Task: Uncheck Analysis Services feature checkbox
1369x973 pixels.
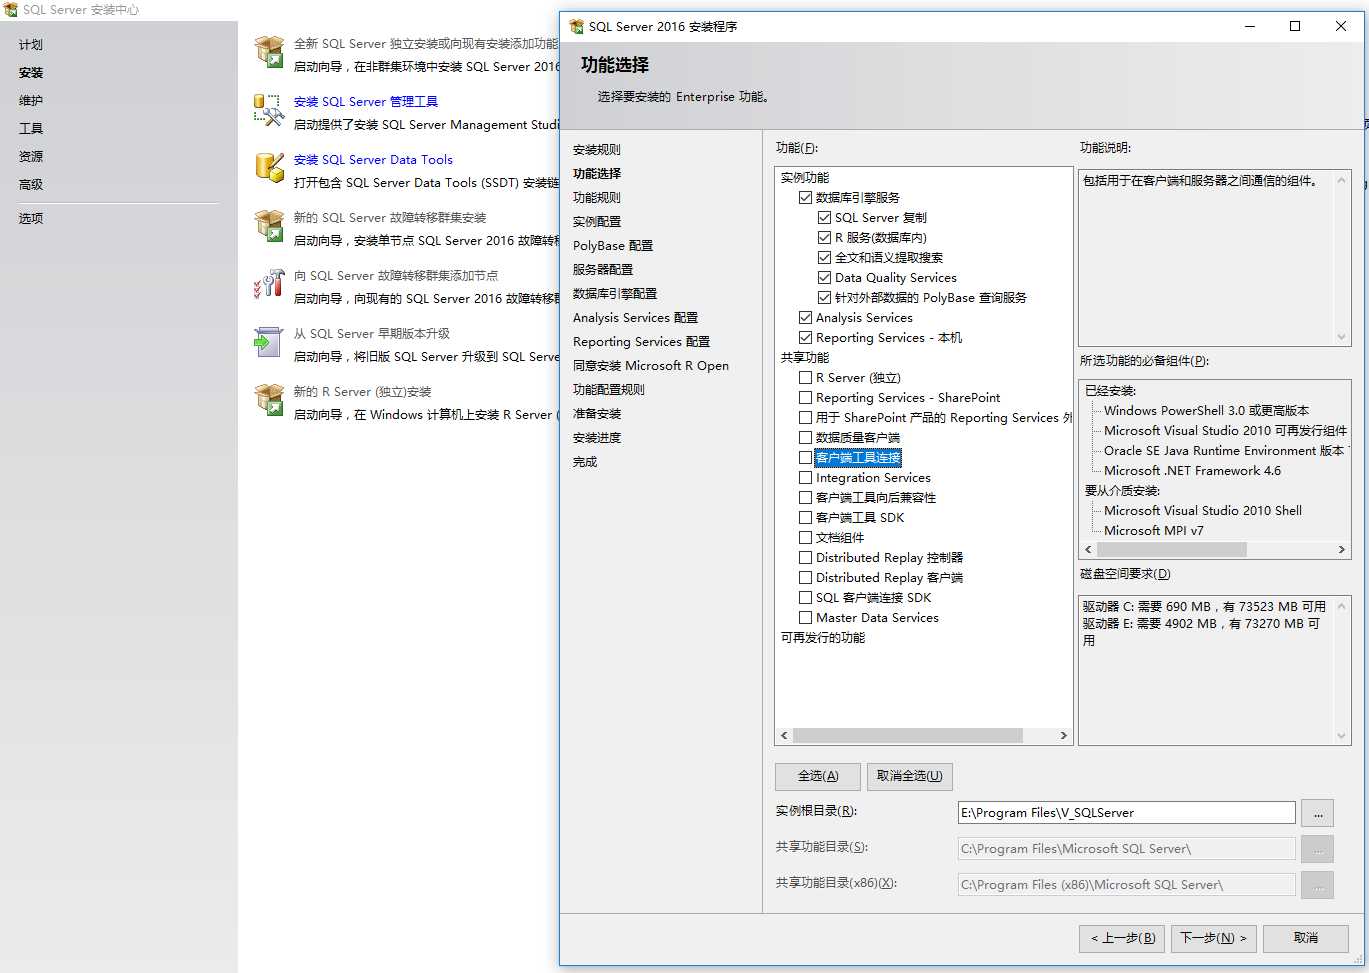Action: (x=805, y=317)
